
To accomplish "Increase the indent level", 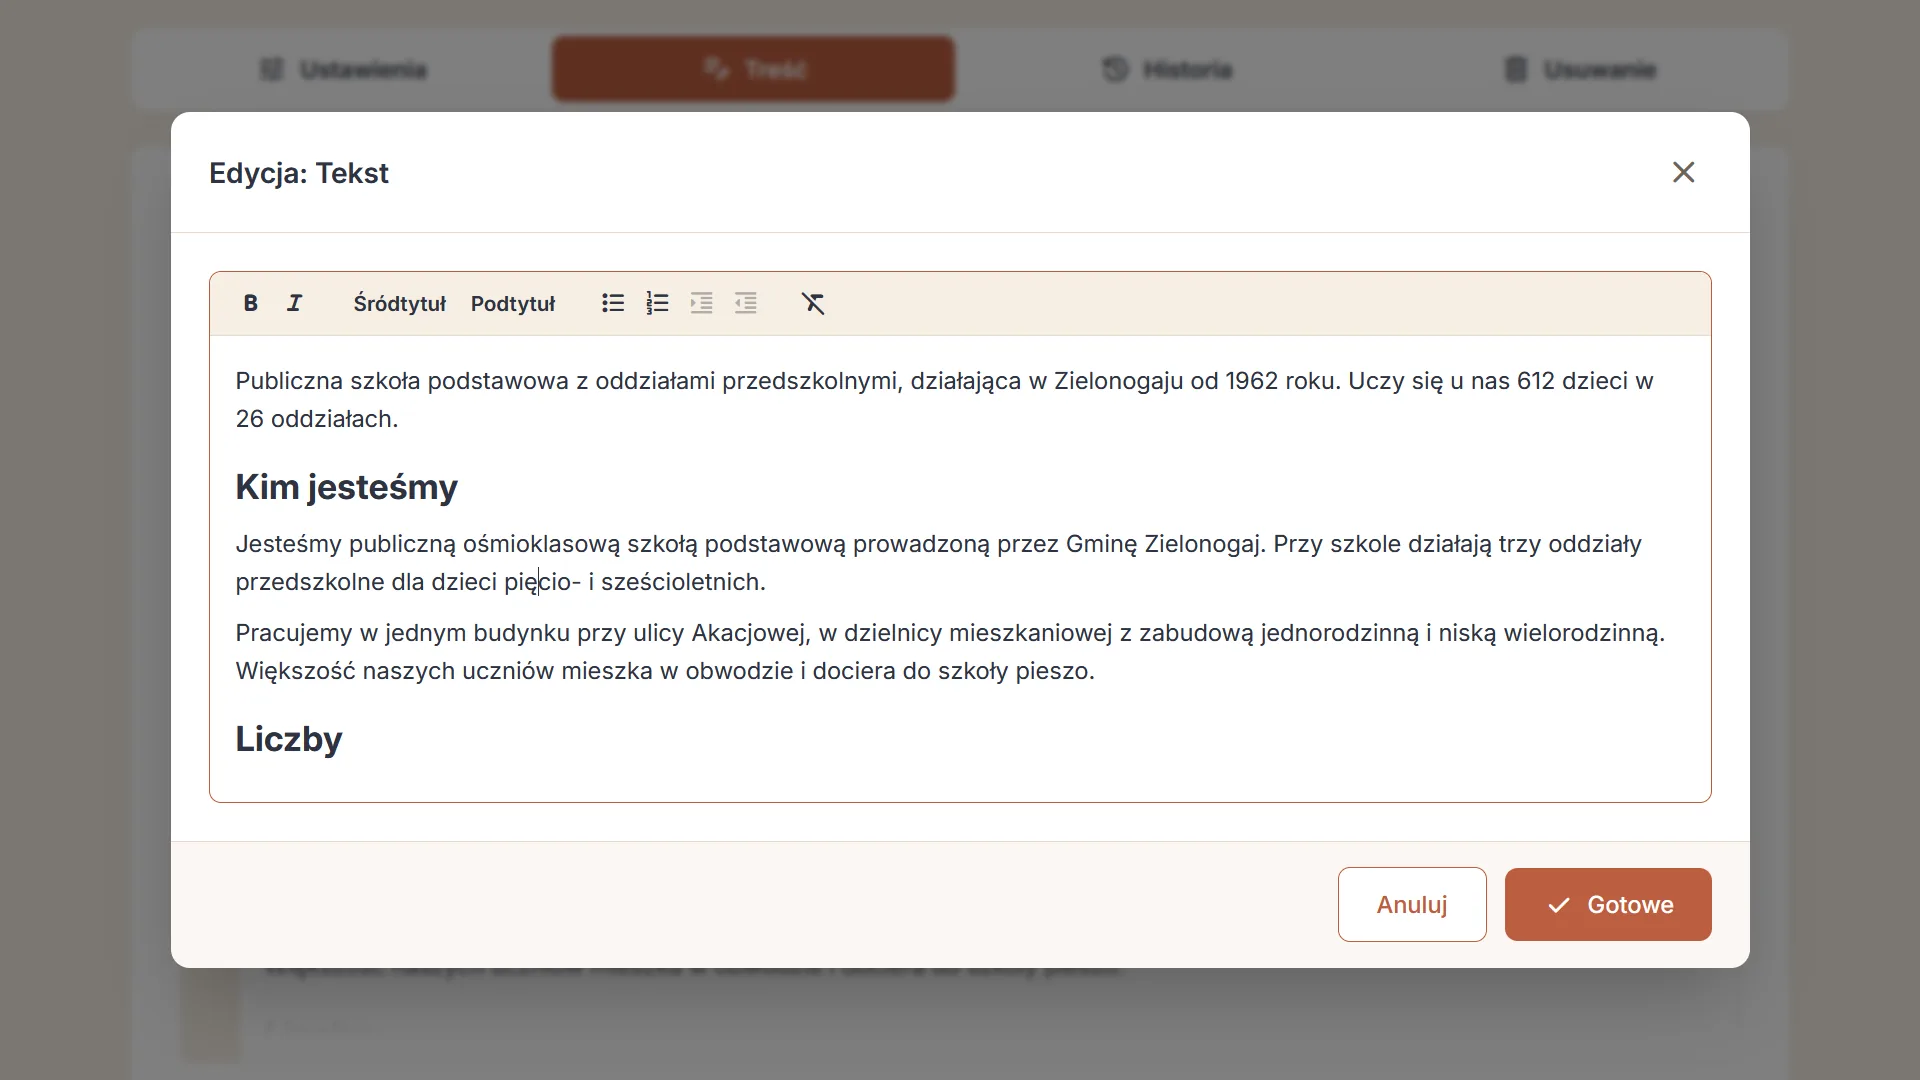I will 701,303.
